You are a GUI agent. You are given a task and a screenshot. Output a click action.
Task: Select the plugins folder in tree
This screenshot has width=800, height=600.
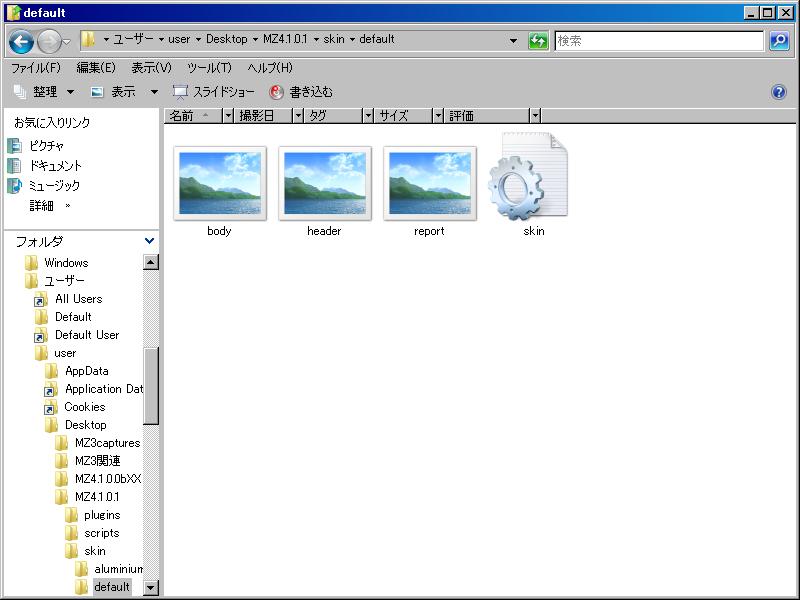102,515
